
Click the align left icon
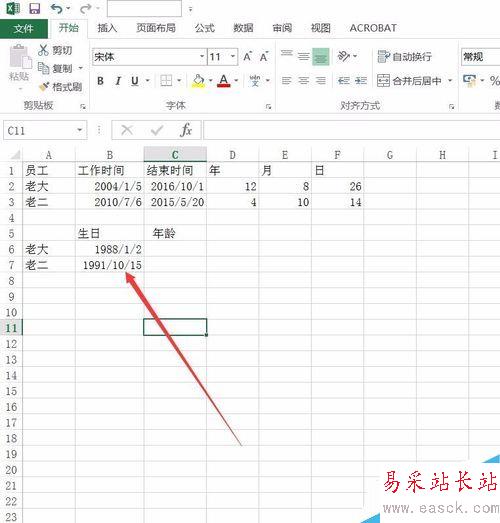[x=287, y=80]
